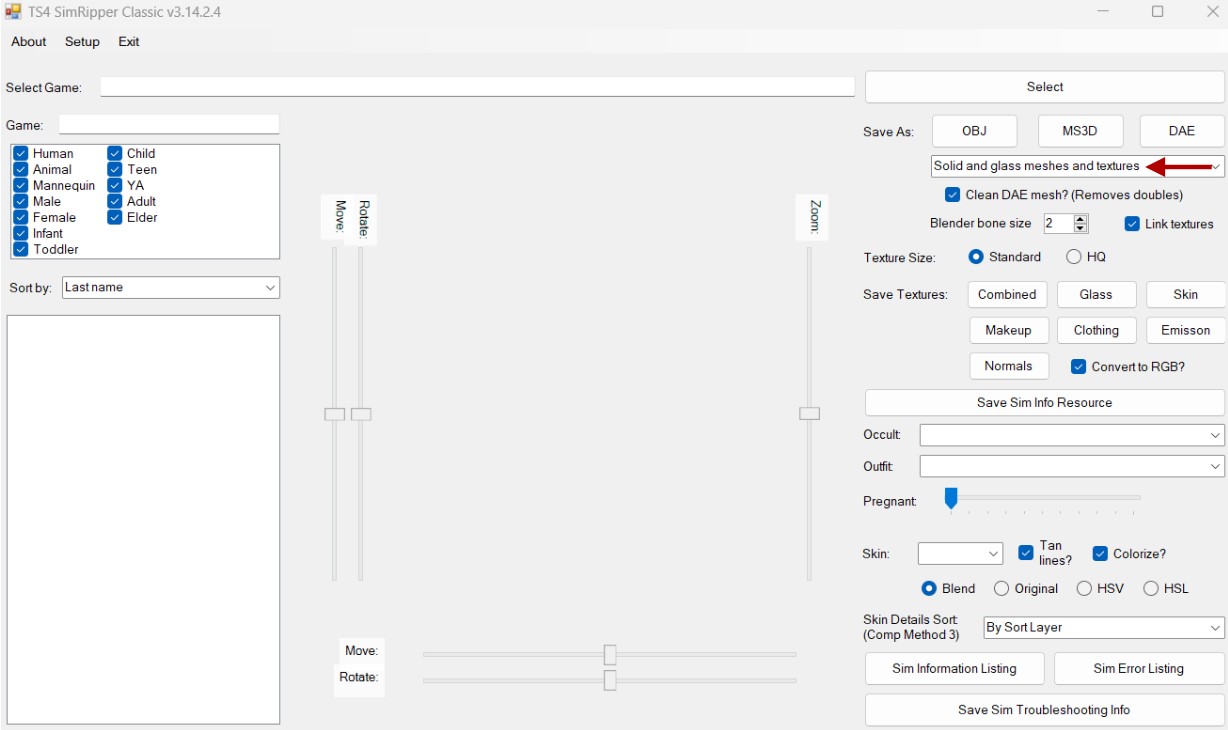Expand the Occult dropdown list
This screenshot has width=1228, height=730.
(1072, 435)
